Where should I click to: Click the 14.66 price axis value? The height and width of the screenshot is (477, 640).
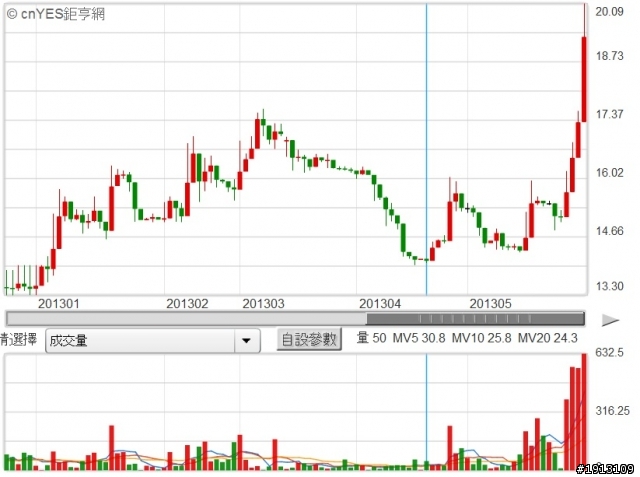609,231
